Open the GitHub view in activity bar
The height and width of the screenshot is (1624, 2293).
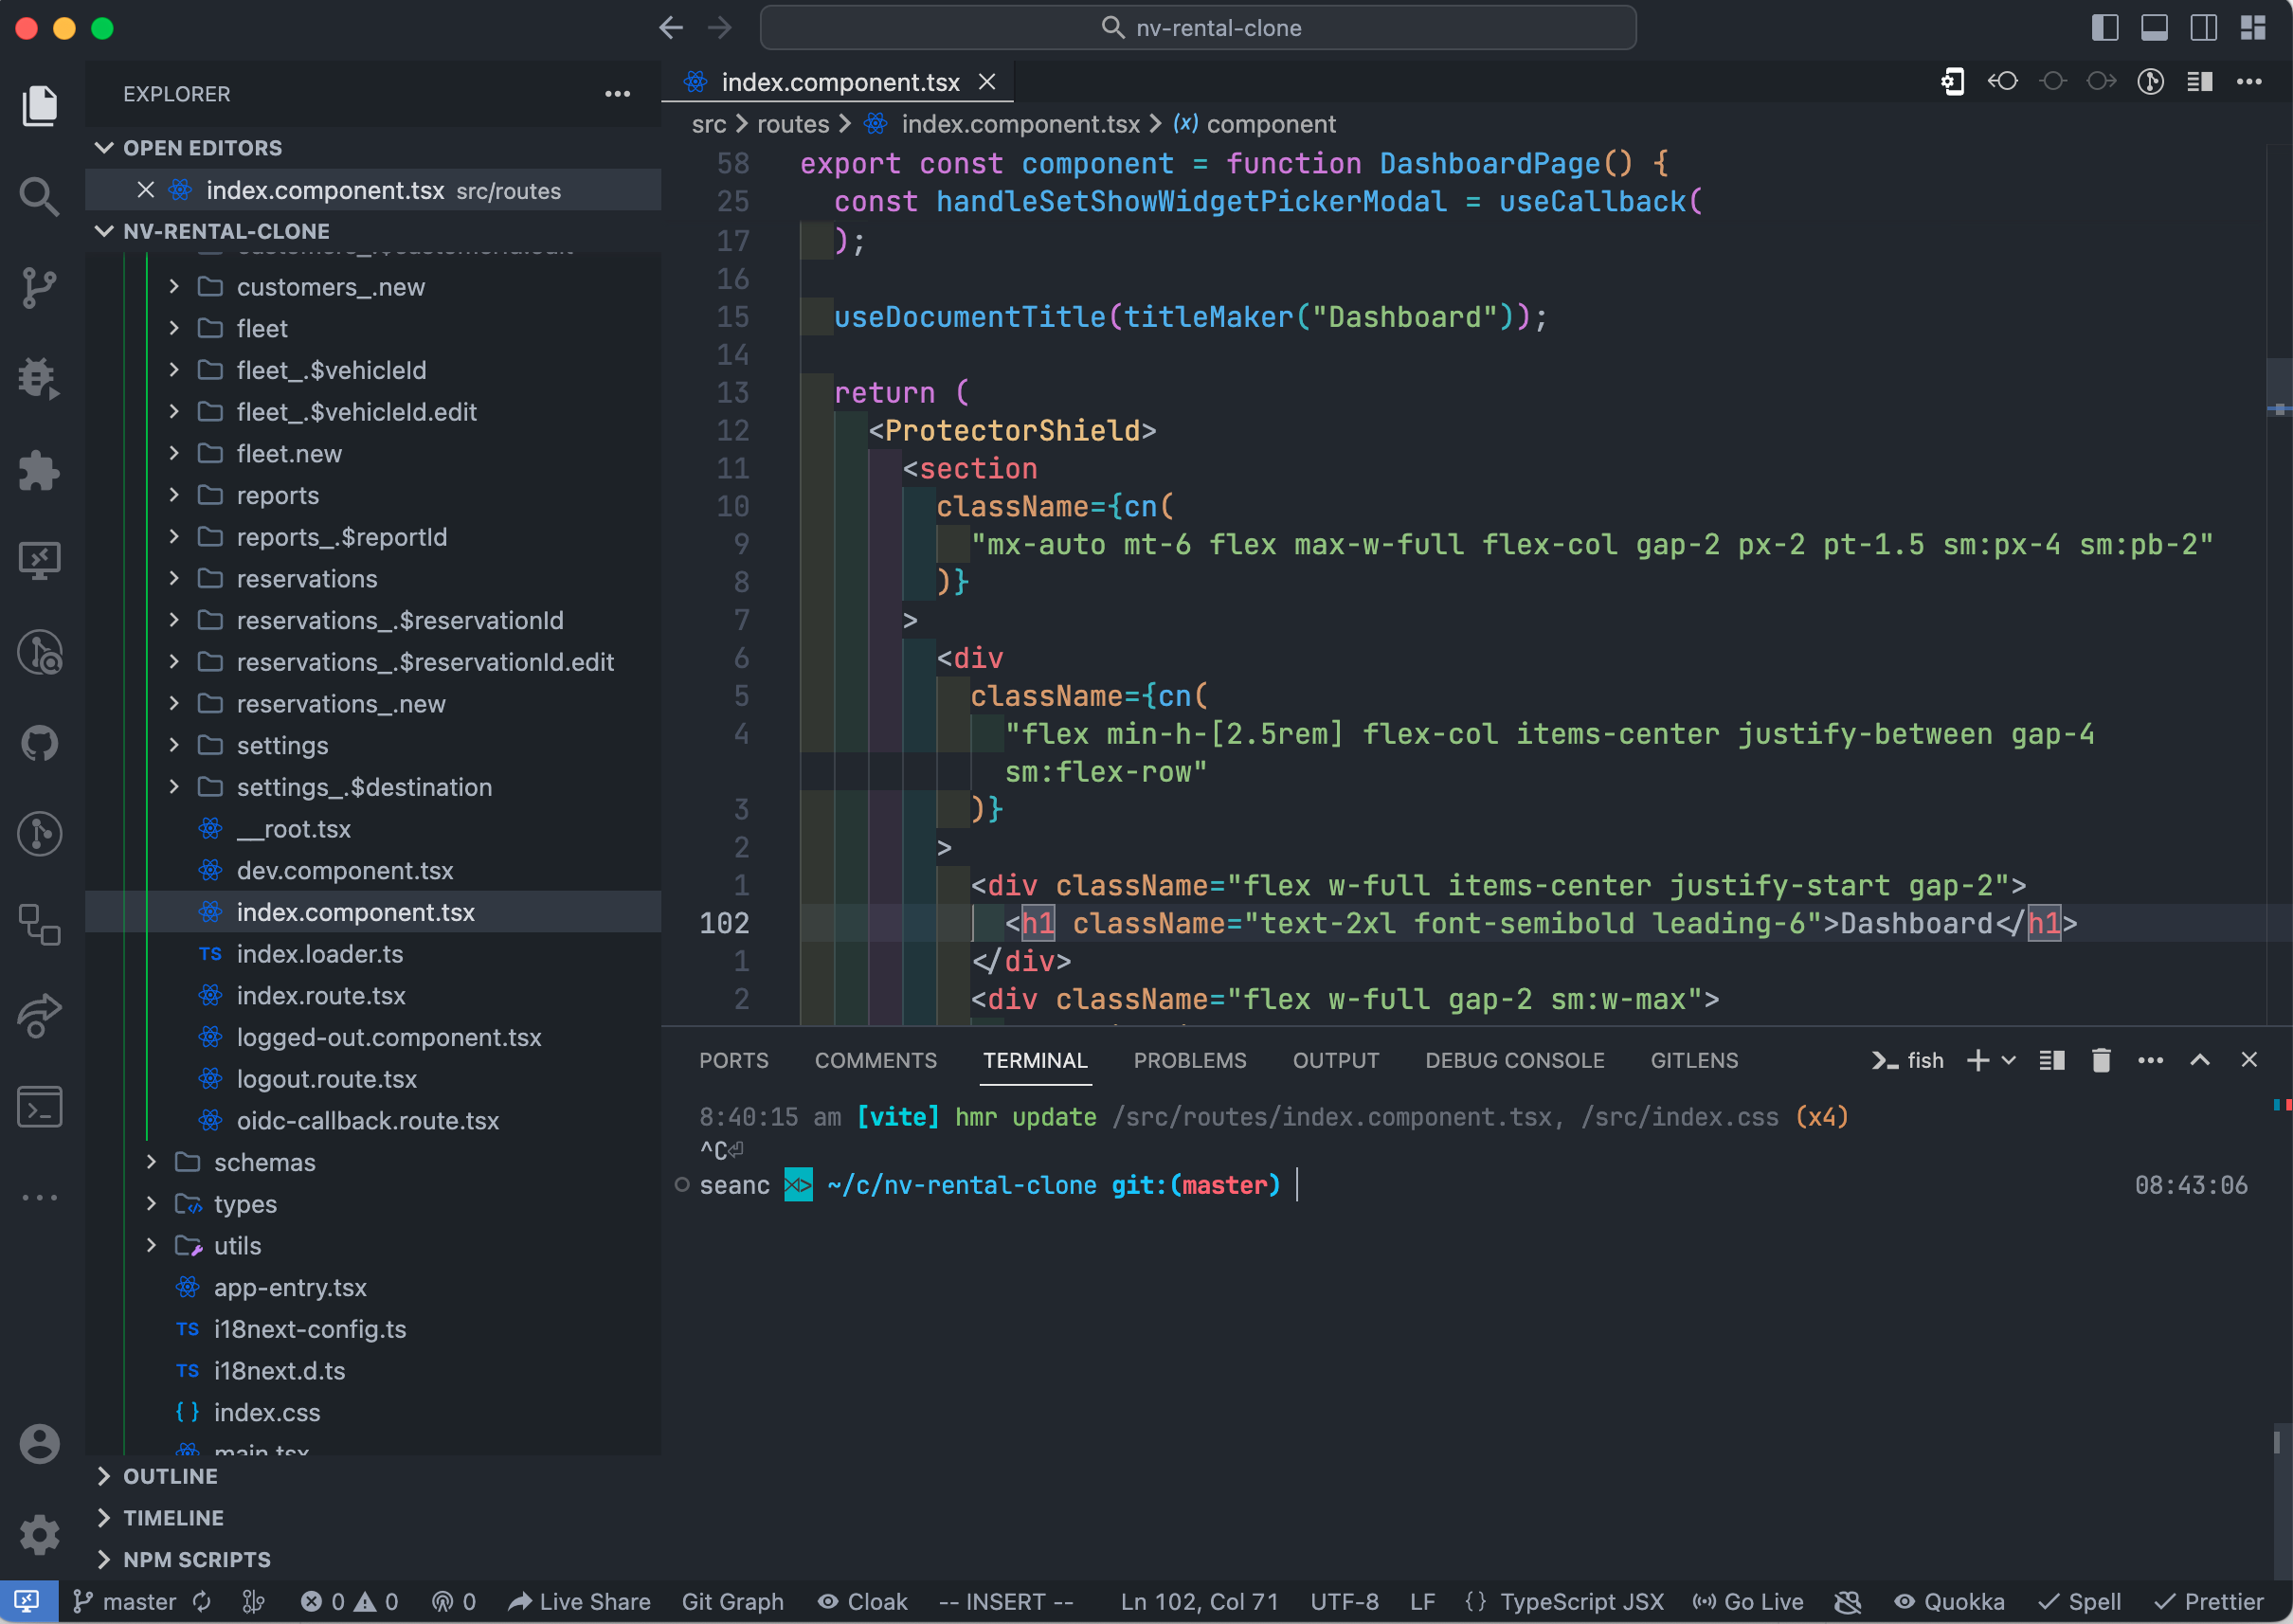pyautogui.click(x=39, y=743)
